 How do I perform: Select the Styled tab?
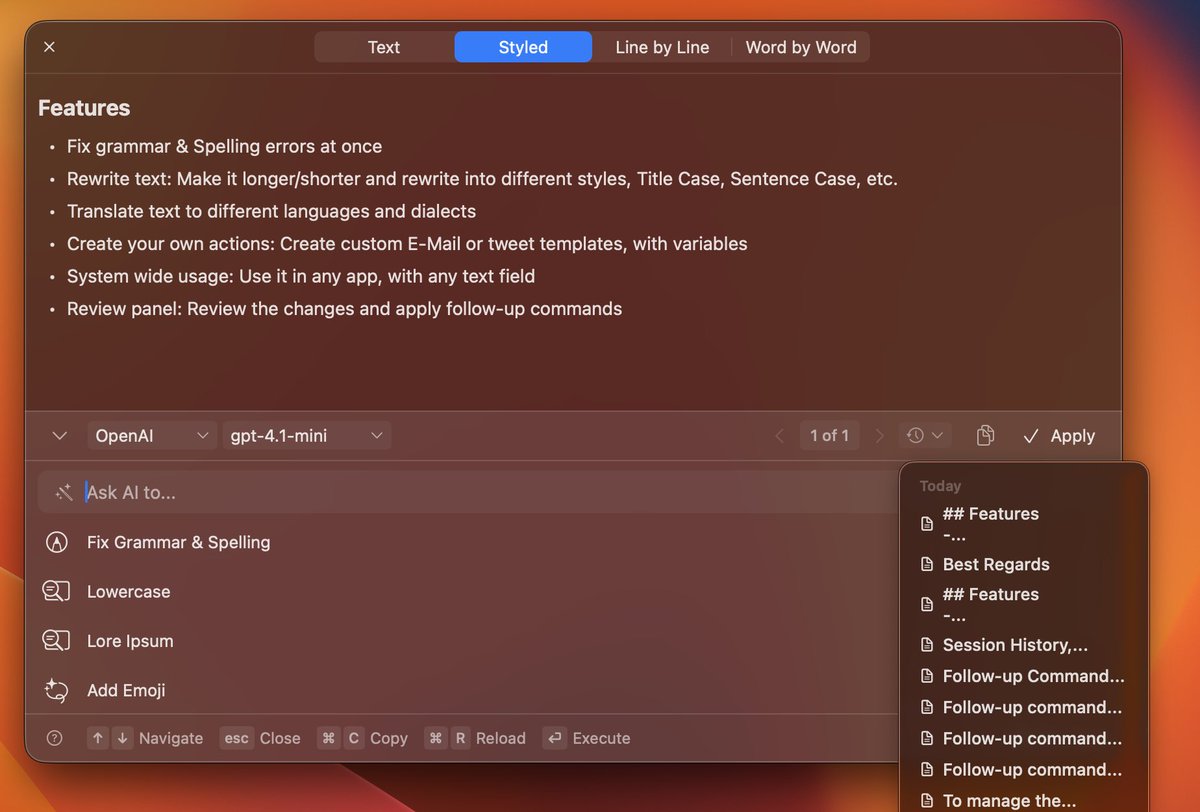click(523, 47)
